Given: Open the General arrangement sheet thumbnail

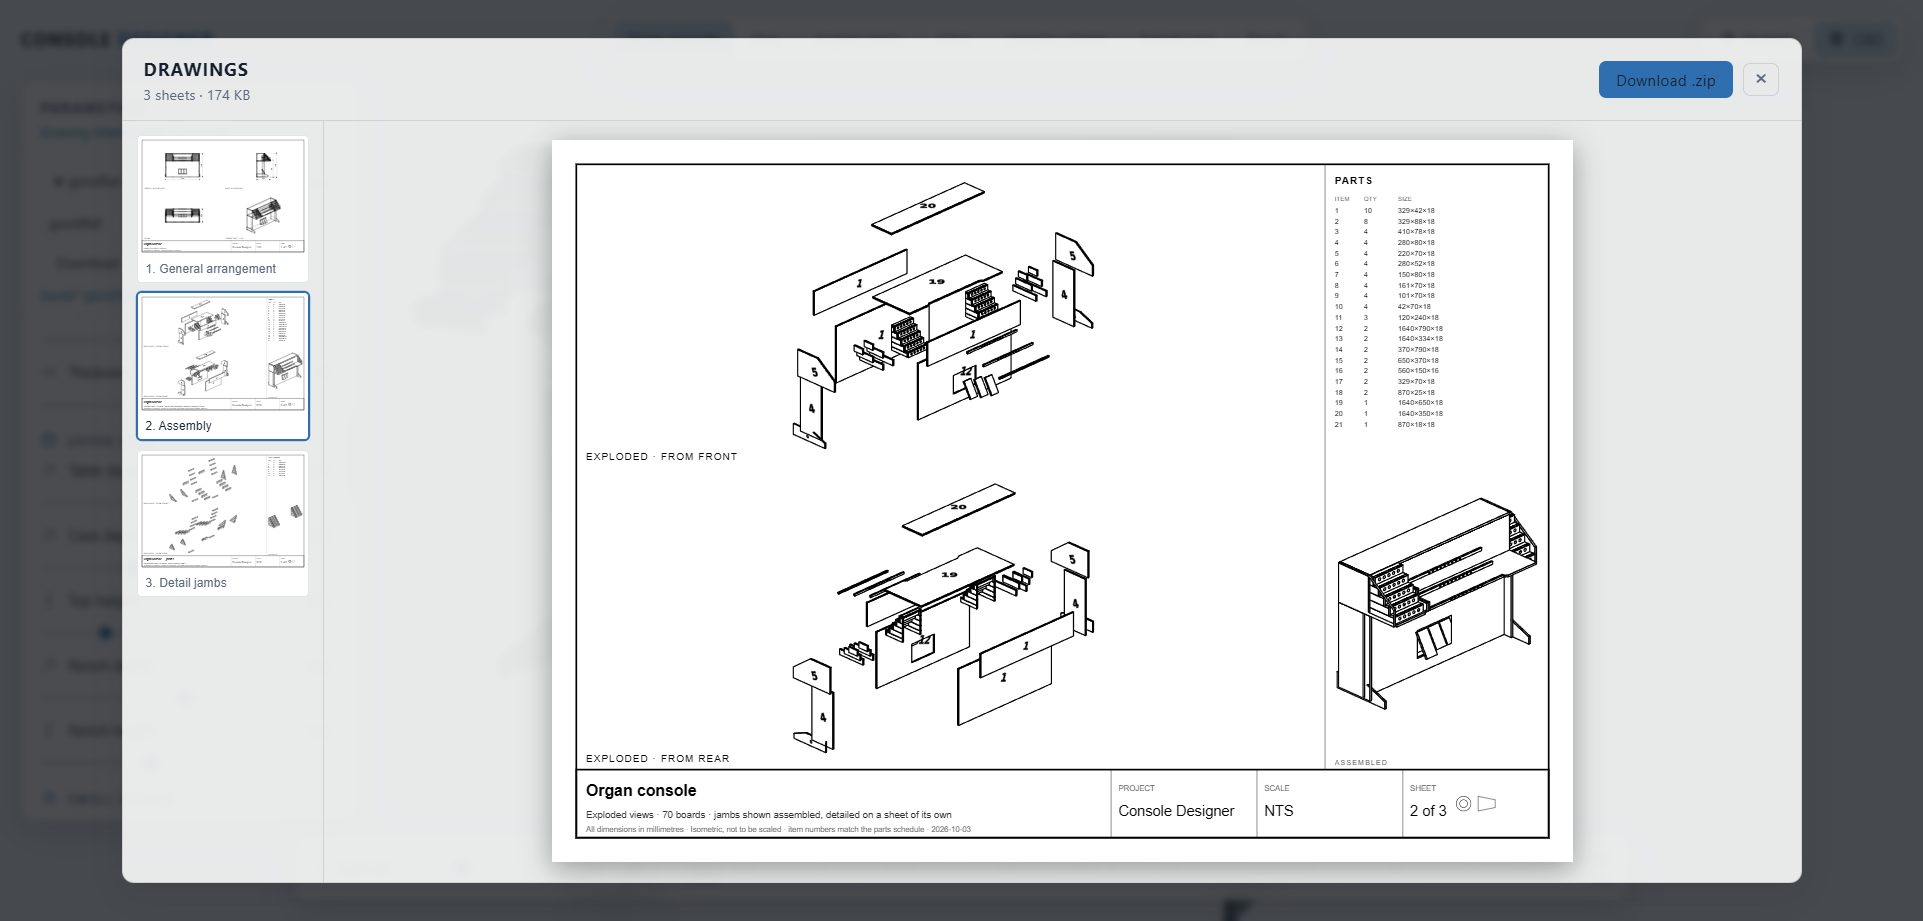Looking at the screenshot, I should coord(223,209).
